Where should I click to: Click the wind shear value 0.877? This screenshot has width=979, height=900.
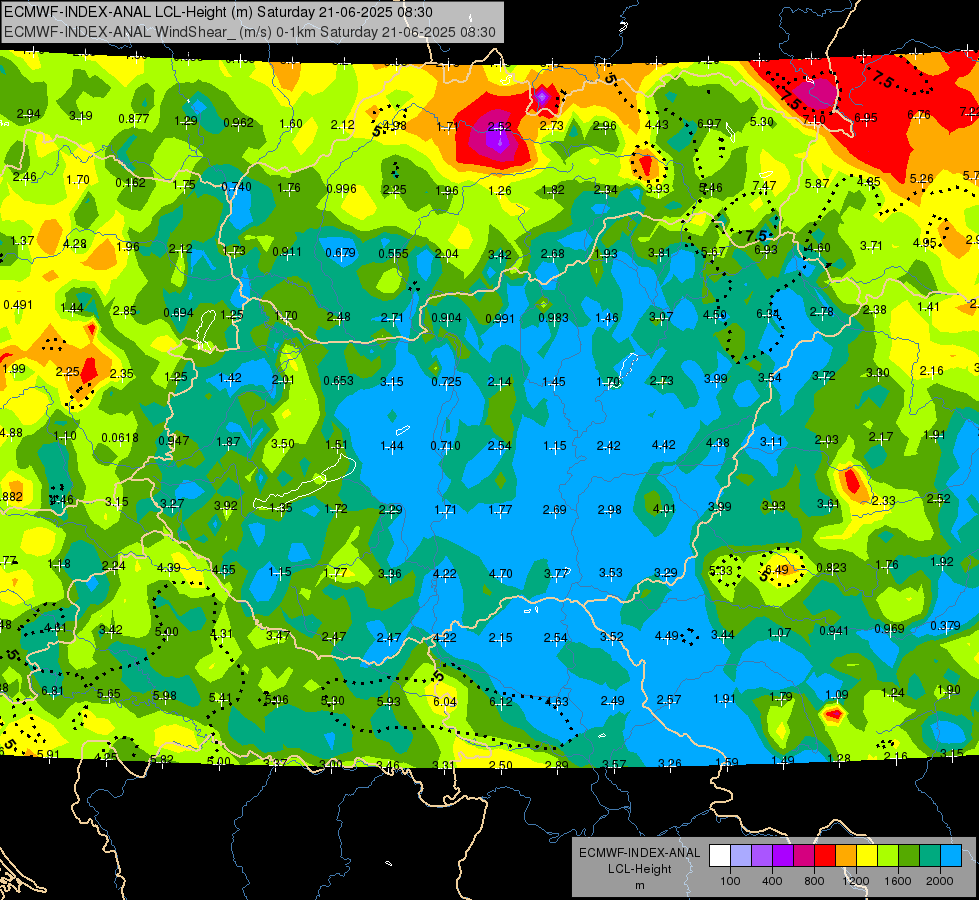[x=134, y=119]
